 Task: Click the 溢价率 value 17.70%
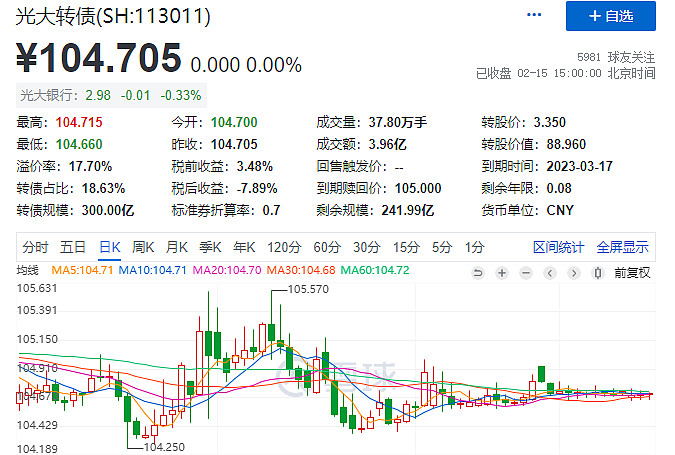click(90, 166)
